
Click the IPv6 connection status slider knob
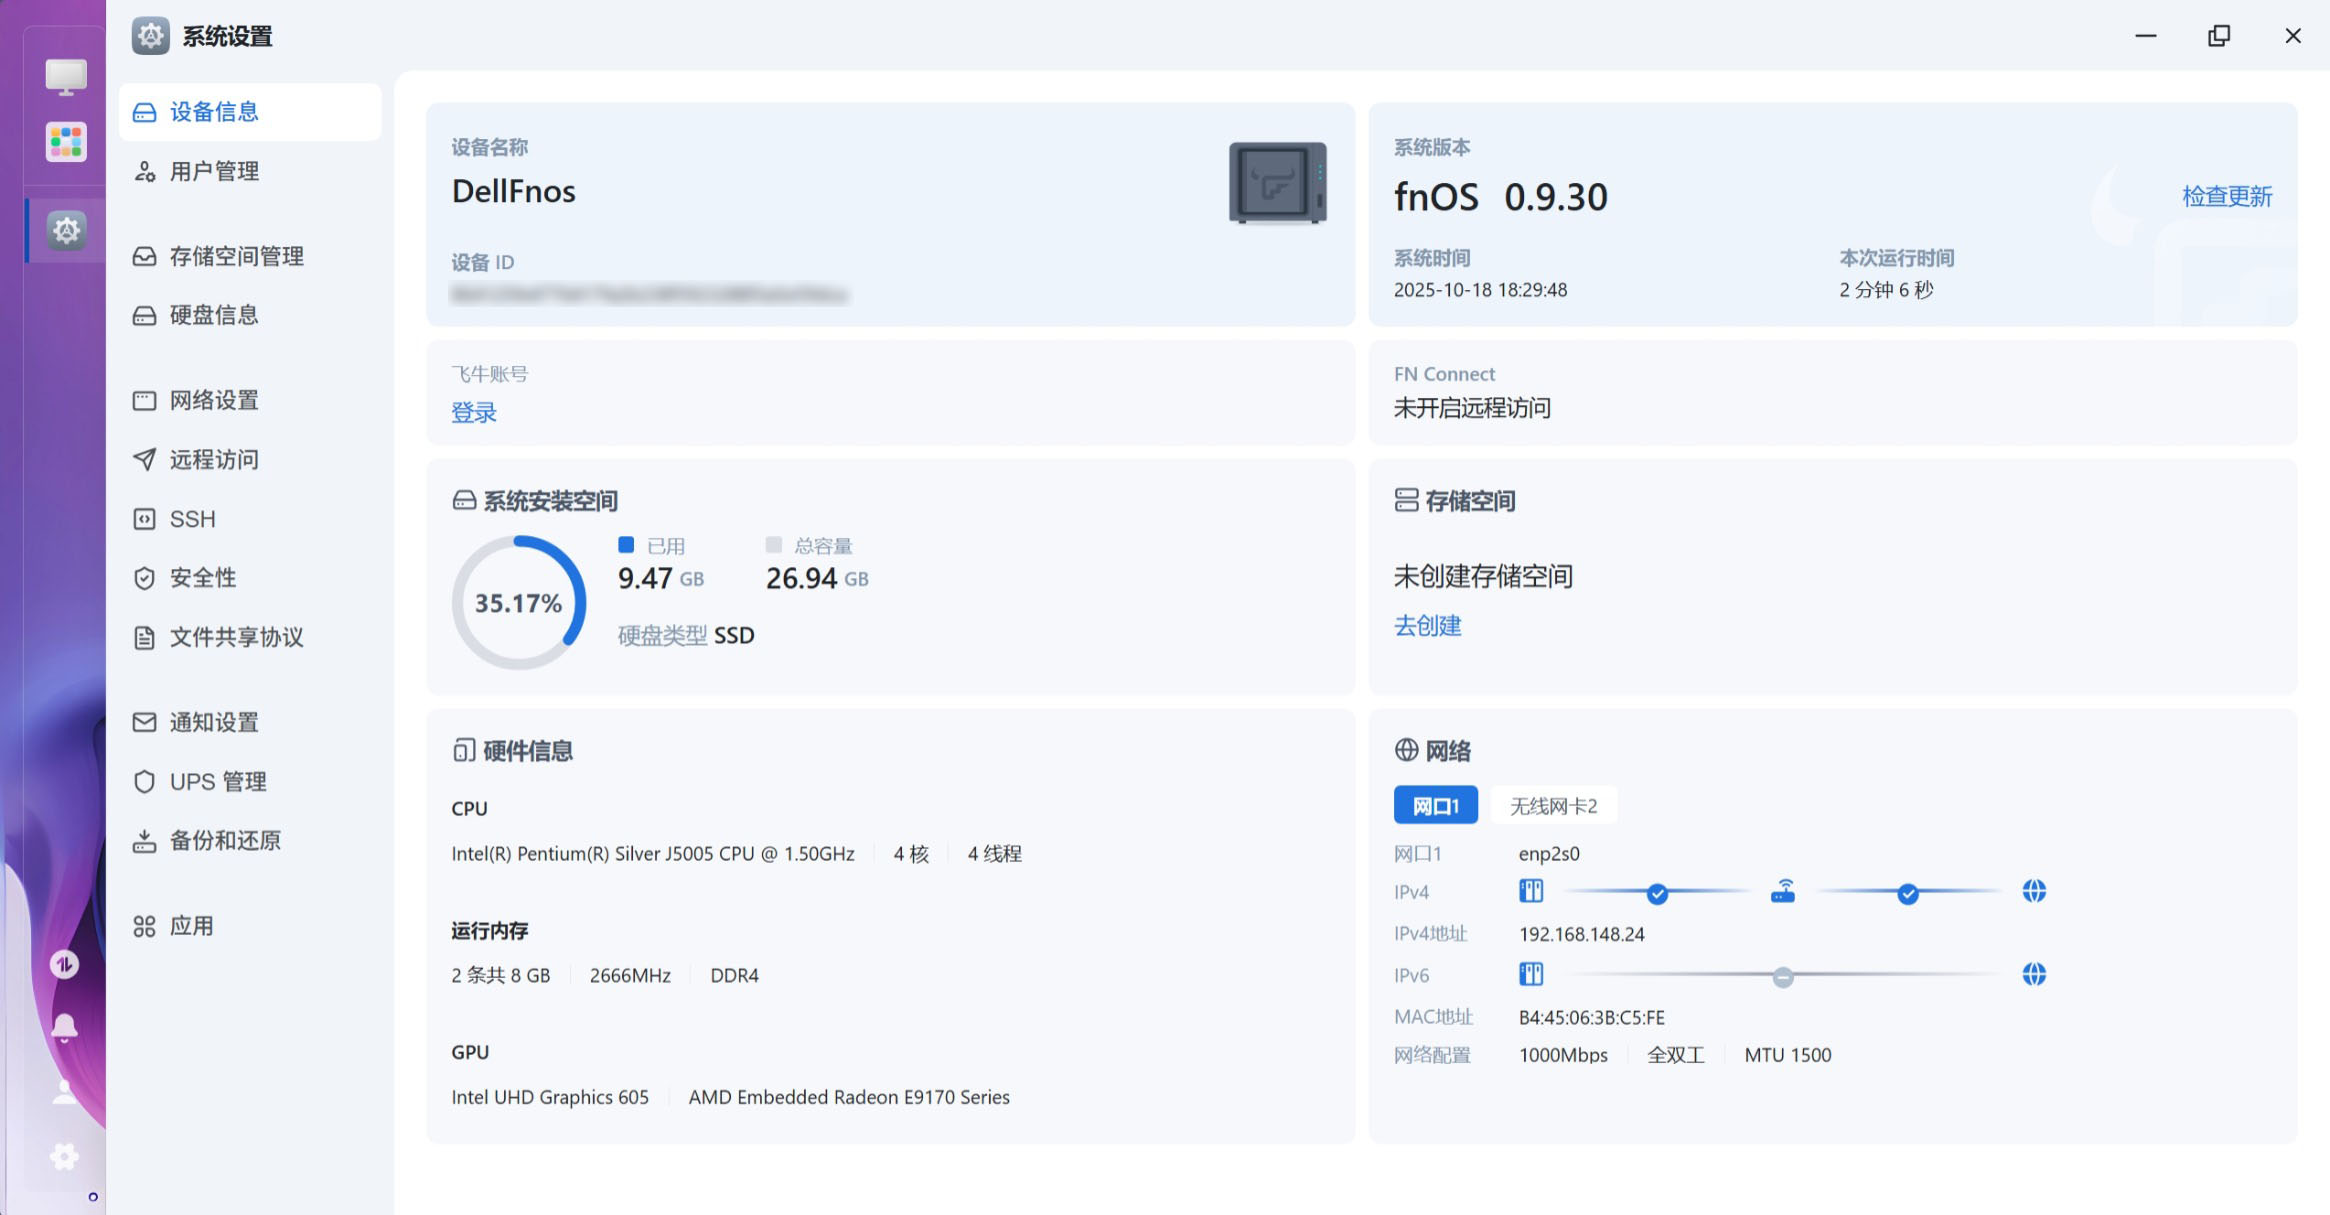coord(1782,976)
